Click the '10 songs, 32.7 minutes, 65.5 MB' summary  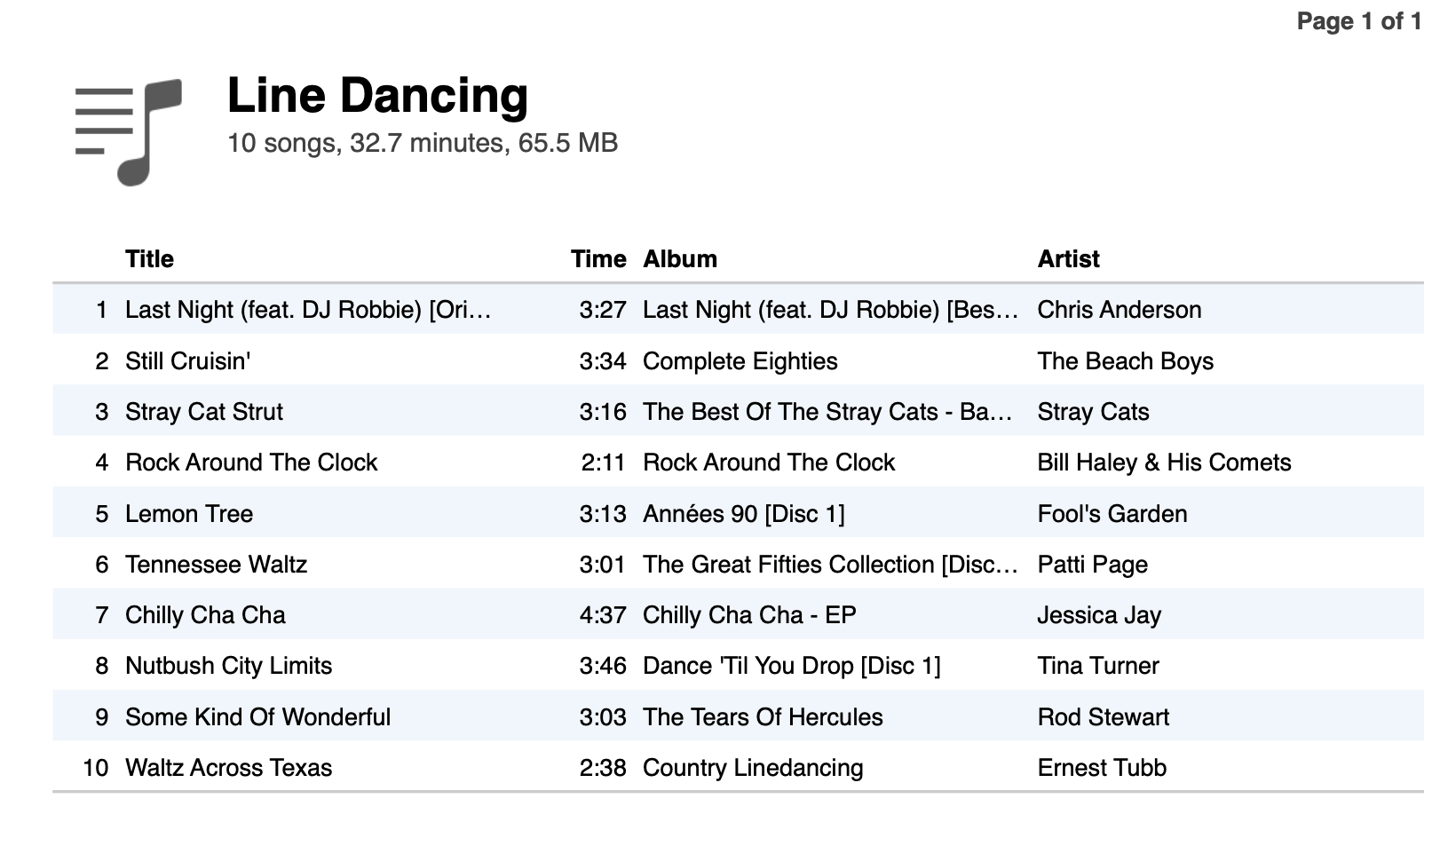click(422, 143)
